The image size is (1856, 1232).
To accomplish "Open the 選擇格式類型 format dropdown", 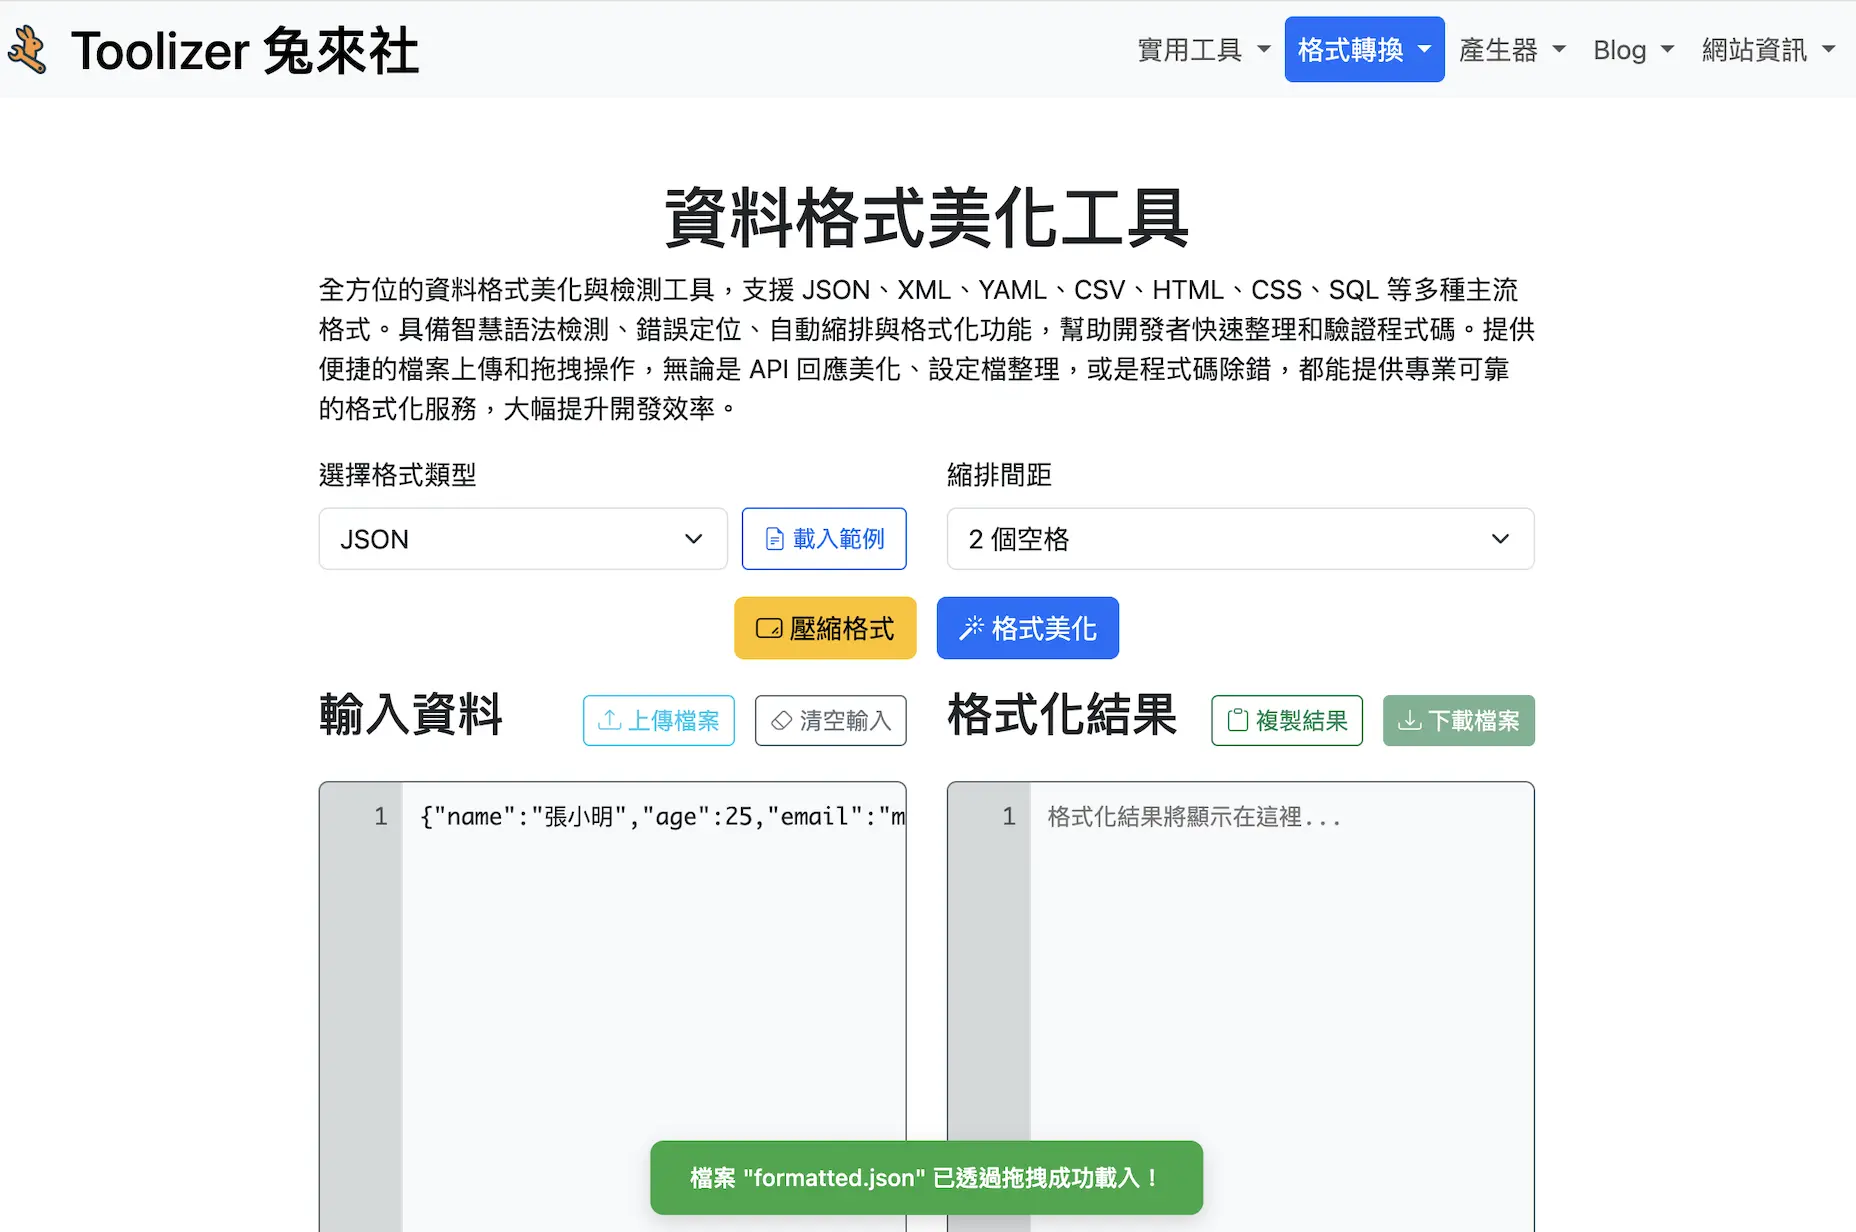I will pyautogui.click(x=522, y=538).
